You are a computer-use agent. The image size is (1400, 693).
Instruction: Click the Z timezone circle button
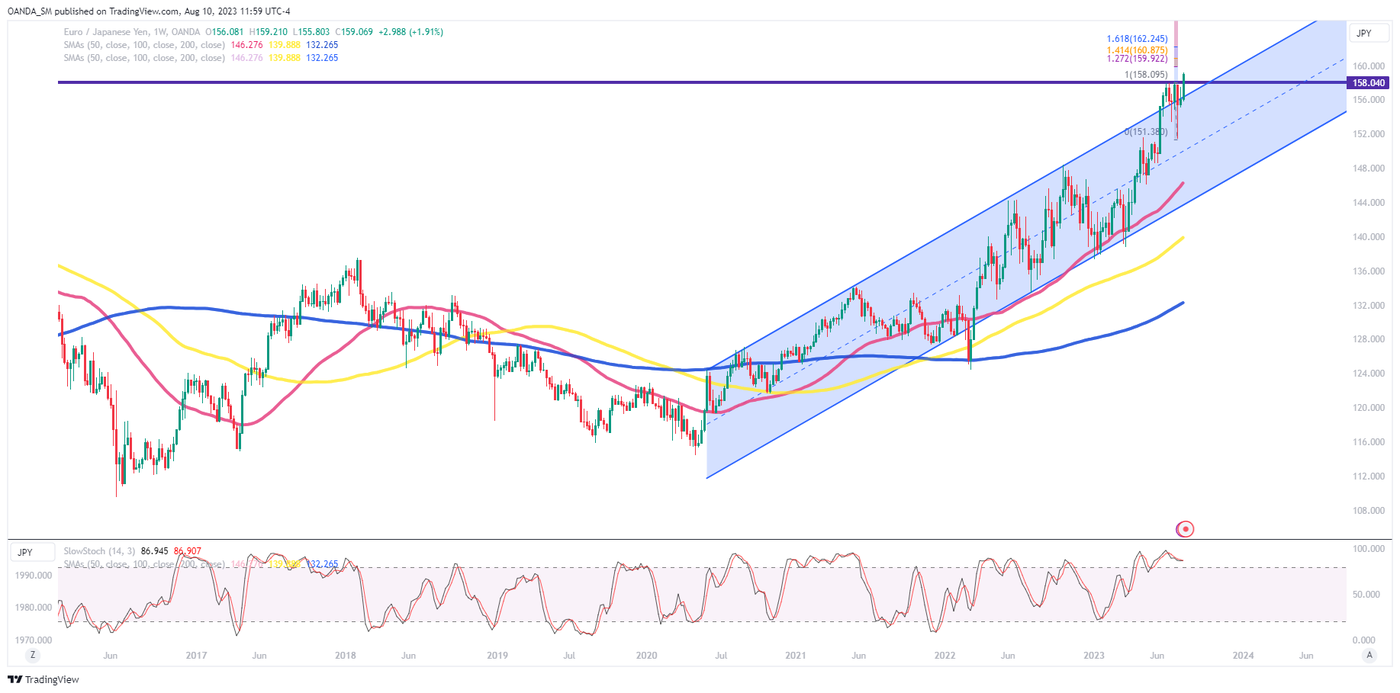(33, 655)
